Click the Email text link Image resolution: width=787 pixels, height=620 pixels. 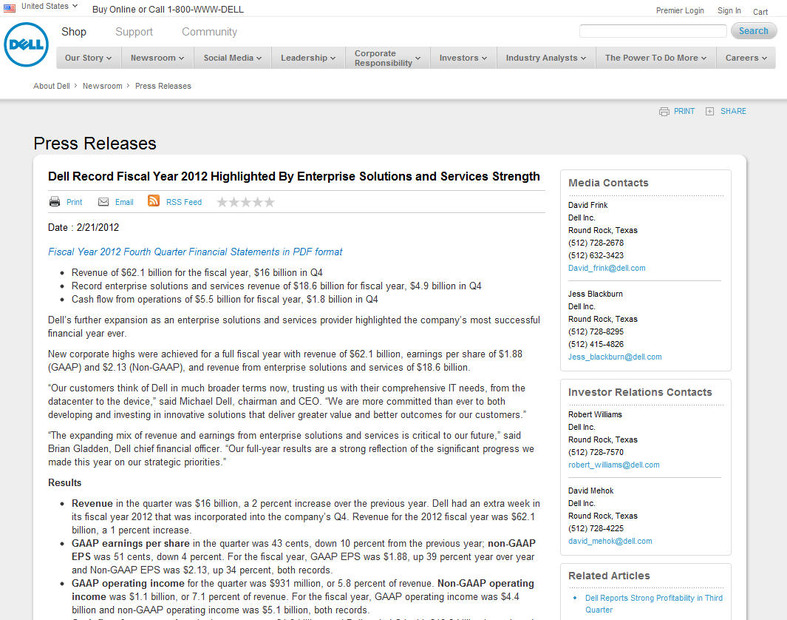point(124,202)
